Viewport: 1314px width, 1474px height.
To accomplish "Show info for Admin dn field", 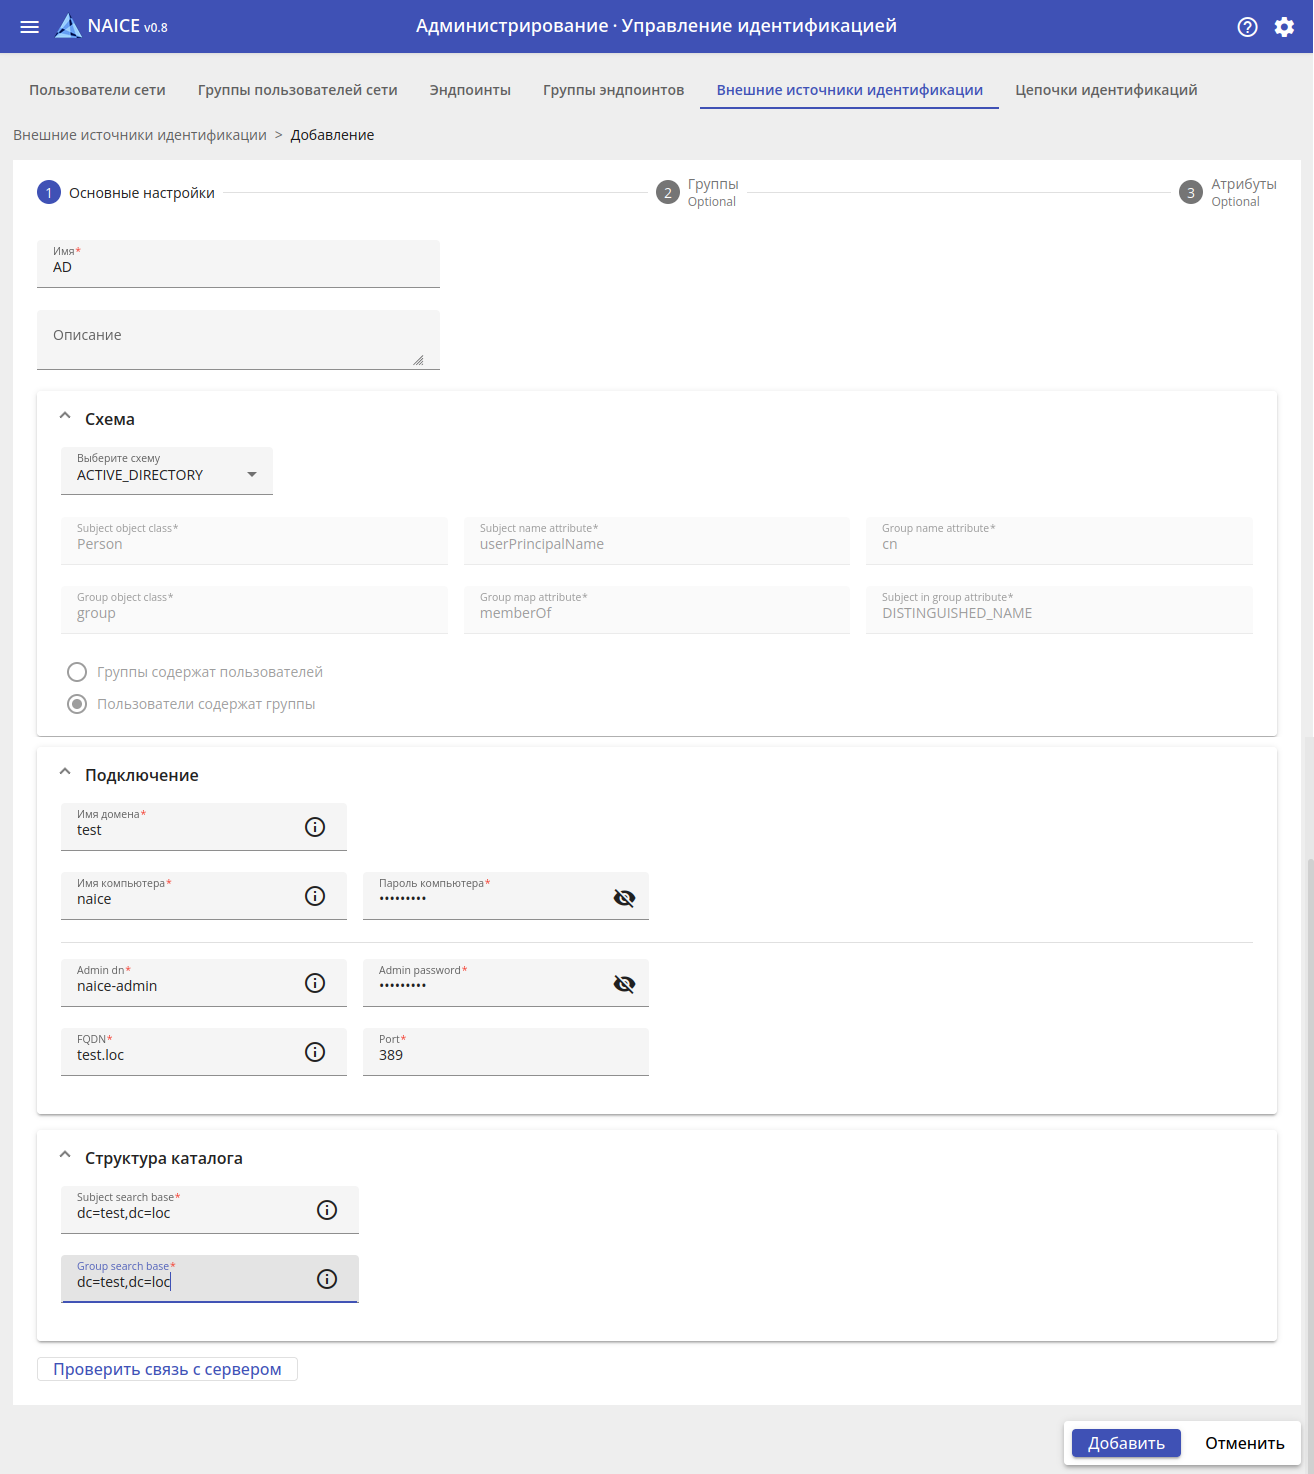I will click(x=315, y=983).
